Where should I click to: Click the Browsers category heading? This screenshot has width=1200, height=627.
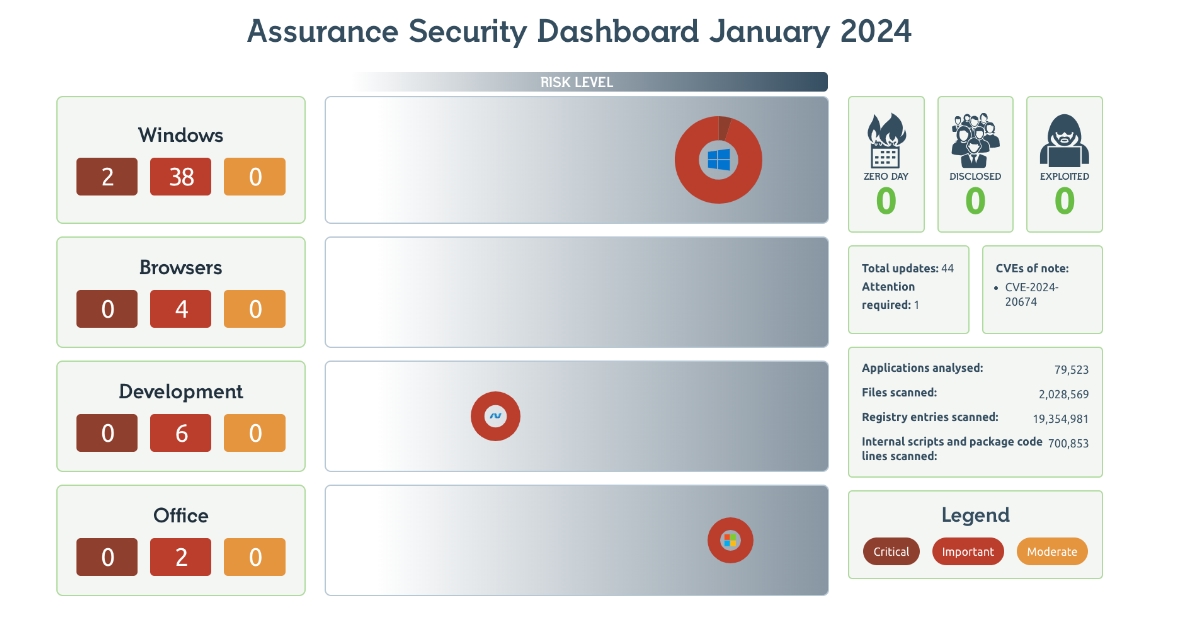pyautogui.click(x=181, y=268)
